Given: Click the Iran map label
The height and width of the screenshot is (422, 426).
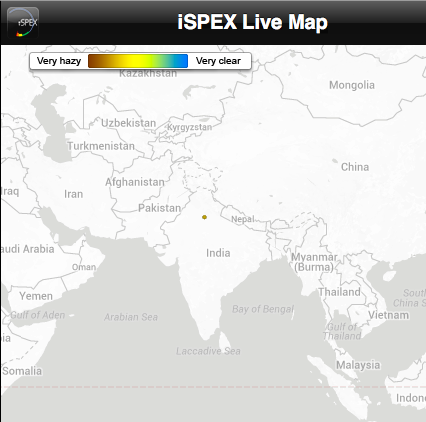Looking at the screenshot, I should tap(73, 194).
